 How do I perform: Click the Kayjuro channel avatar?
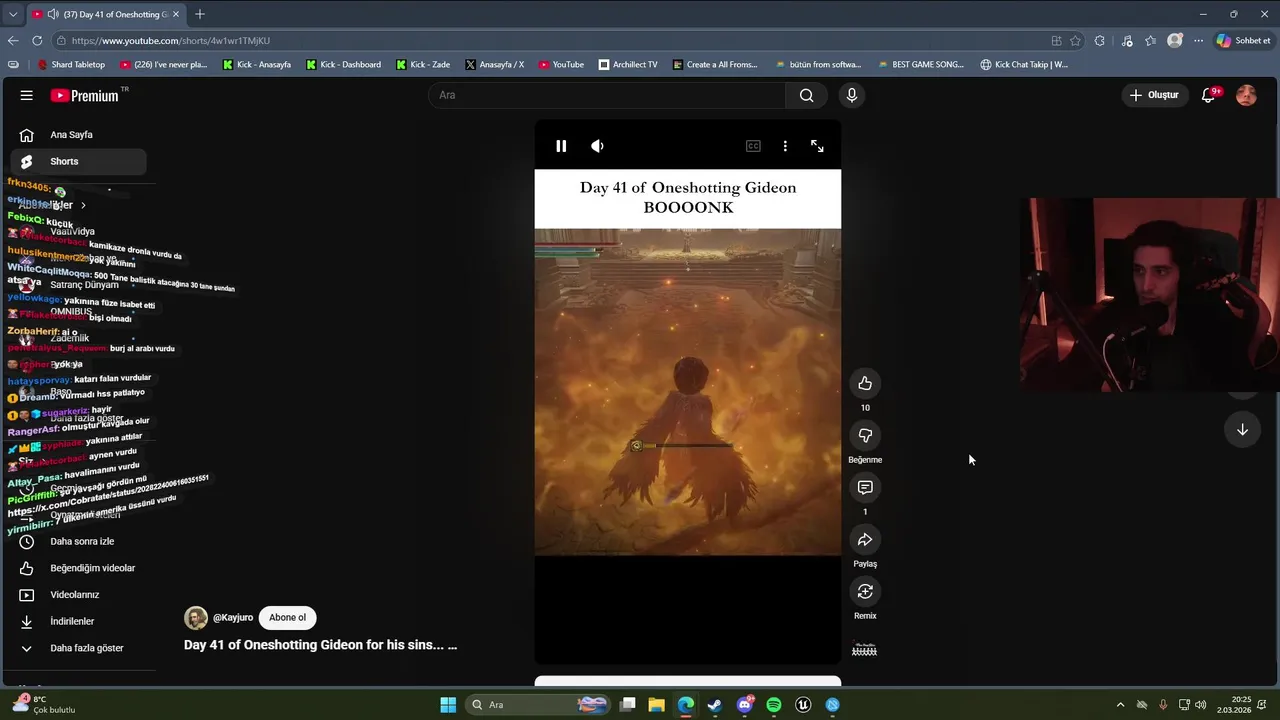(x=196, y=618)
